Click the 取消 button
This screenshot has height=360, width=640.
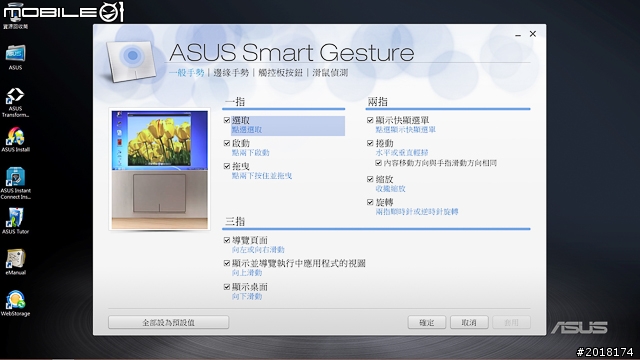pyautogui.click(x=469, y=322)
